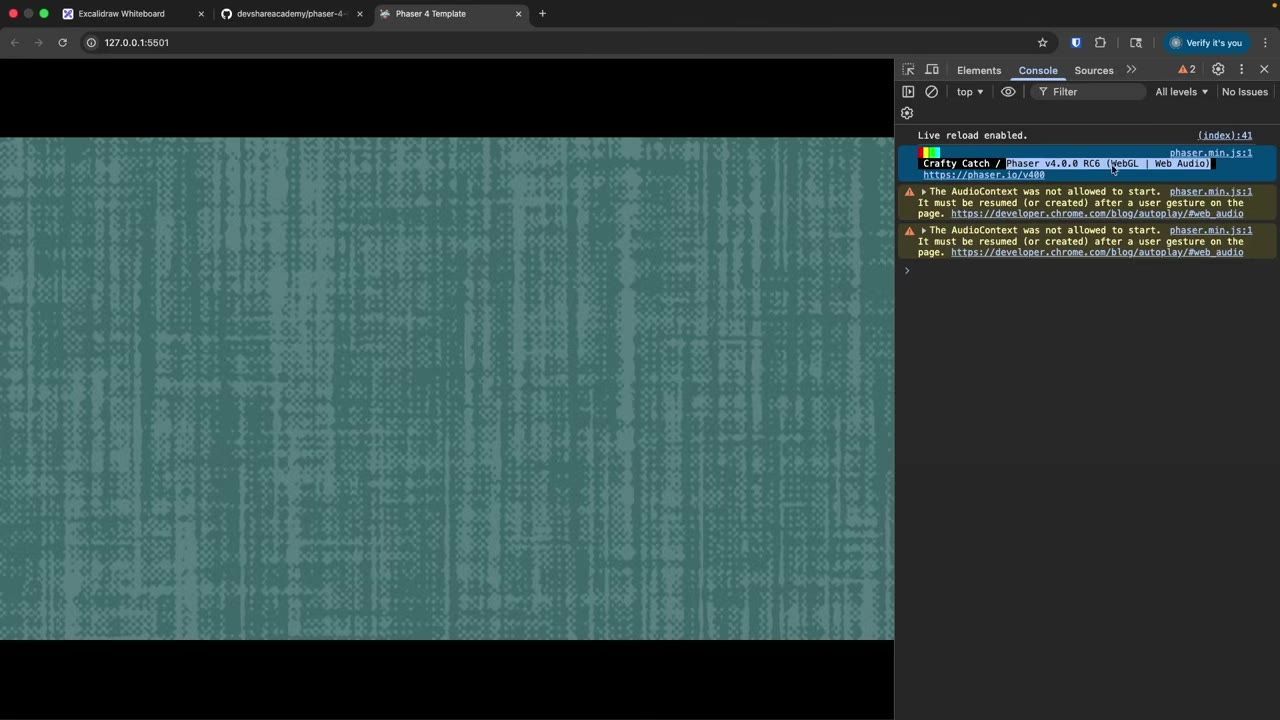The image size is (1280, 720).
Task: Click the second warning triangle icon
Action: (909, 231)
